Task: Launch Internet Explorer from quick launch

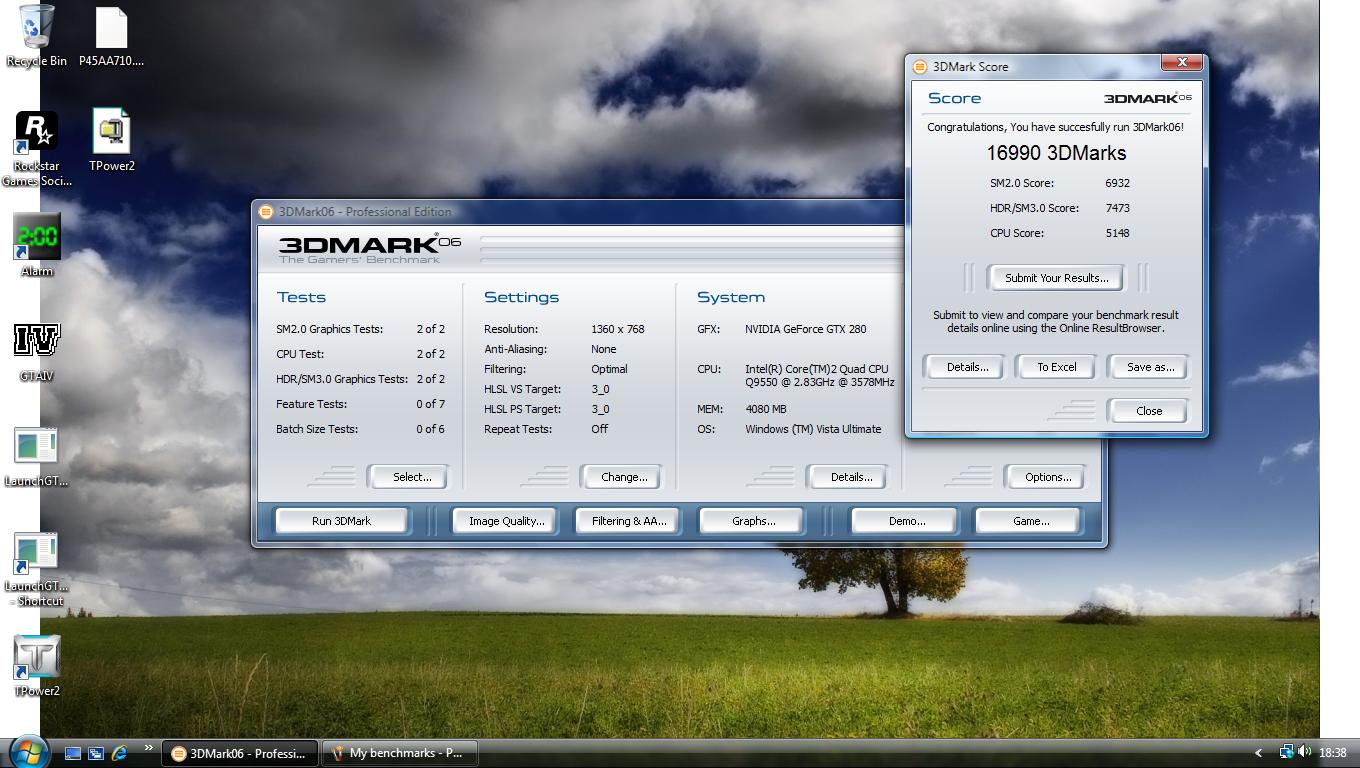Action: pos(119,753)
